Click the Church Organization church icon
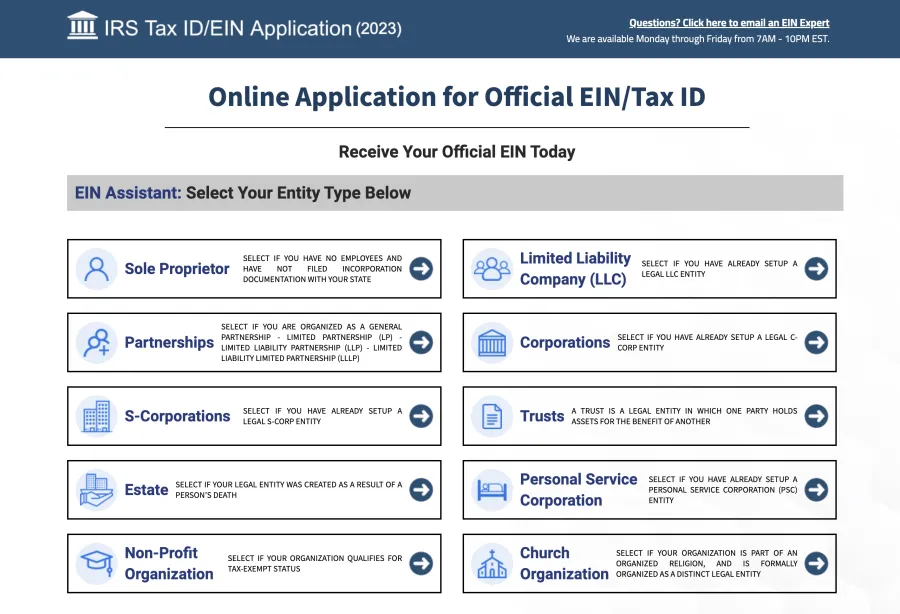This screenshot has width=900, height=614. tap(492, 564)
